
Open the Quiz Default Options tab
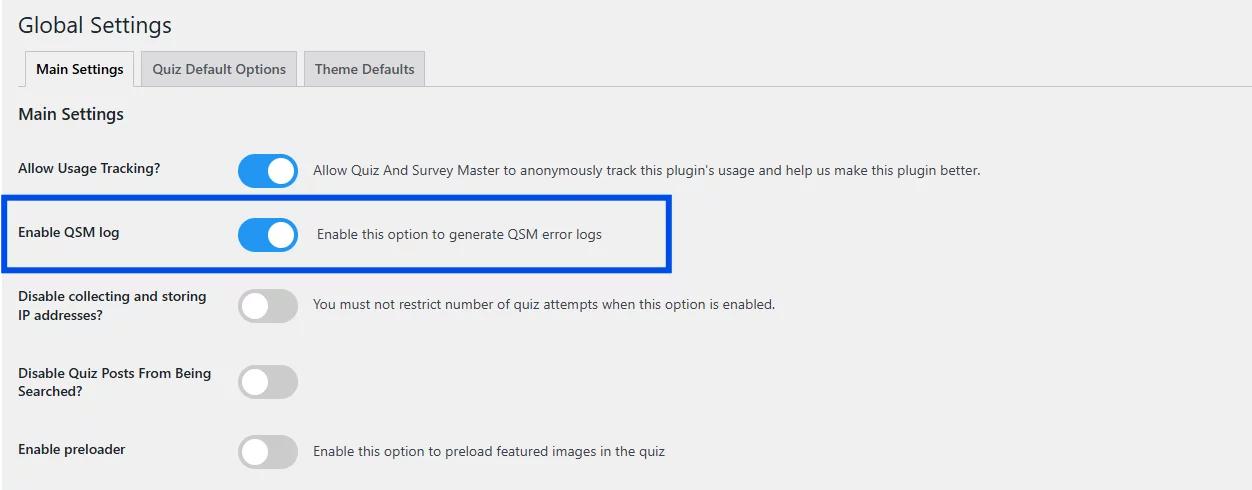click(219, 69)
